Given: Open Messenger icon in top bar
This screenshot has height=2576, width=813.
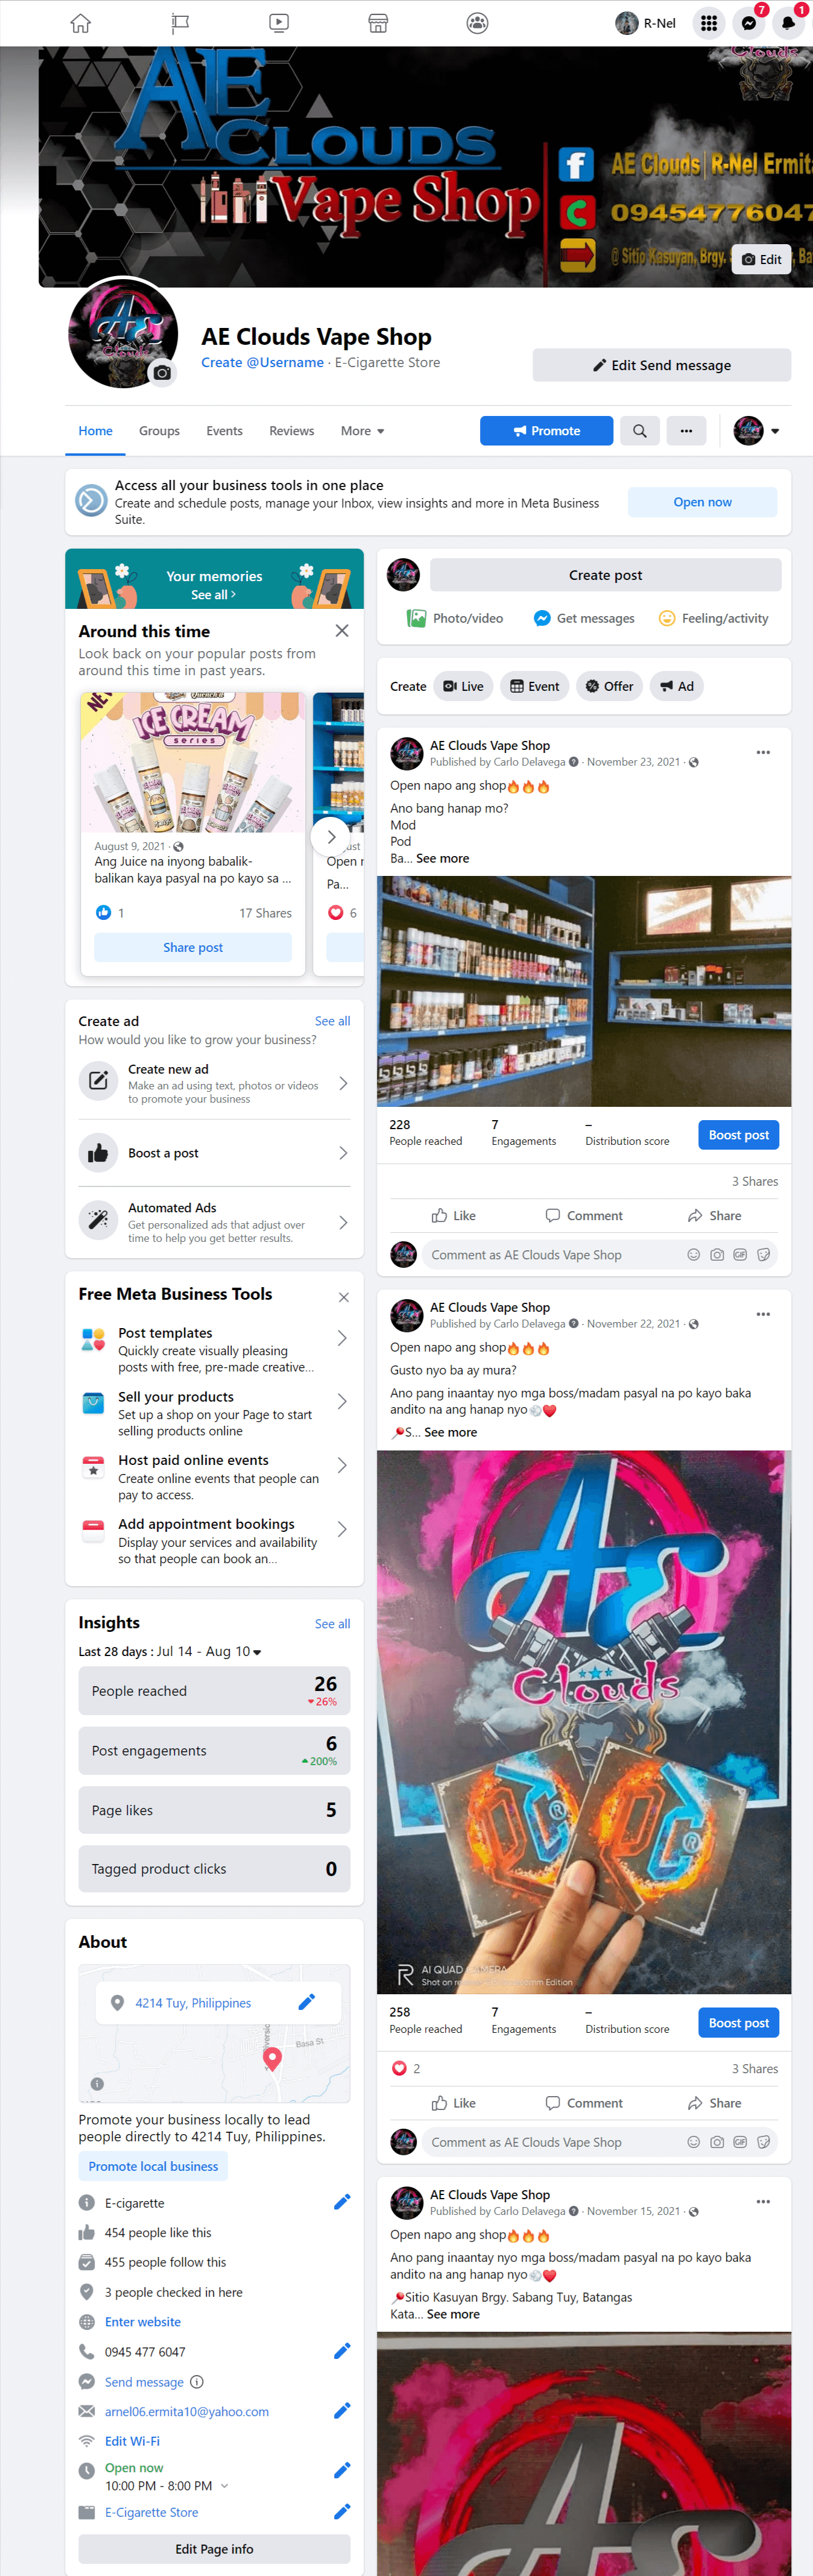Looking at the screenshot, I should pos(748,23).
